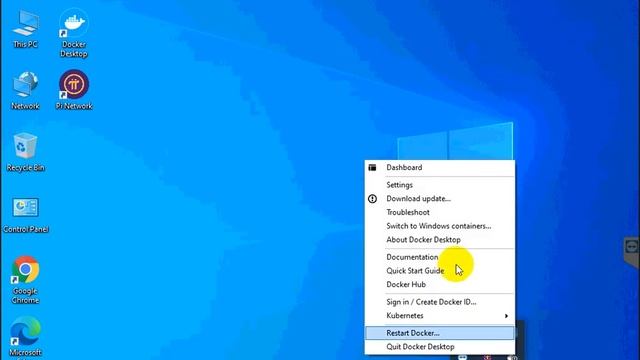Image resolution: width=640 pixels, height=360 pixels.
Task: Open Docker Hub menu item
Action: (440, 284)
